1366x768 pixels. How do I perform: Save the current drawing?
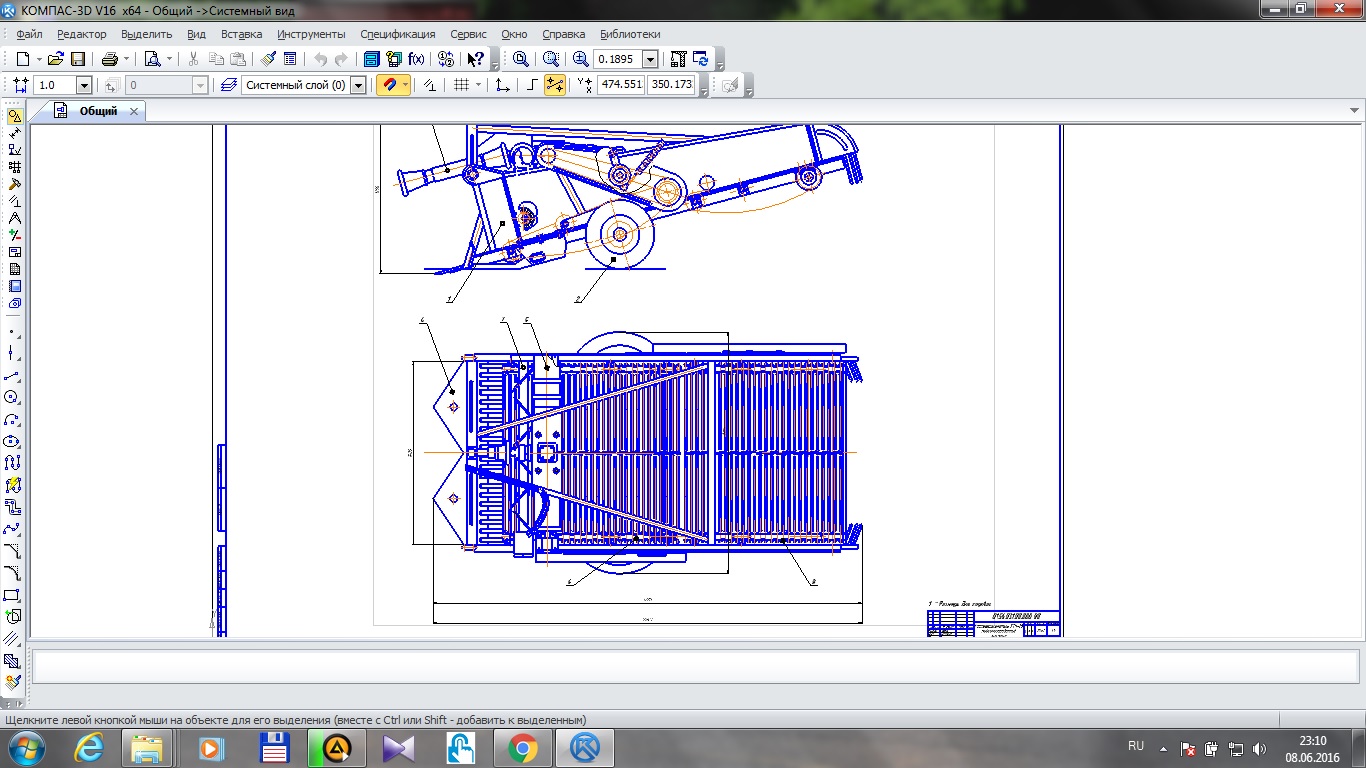[x=78, y=59]
